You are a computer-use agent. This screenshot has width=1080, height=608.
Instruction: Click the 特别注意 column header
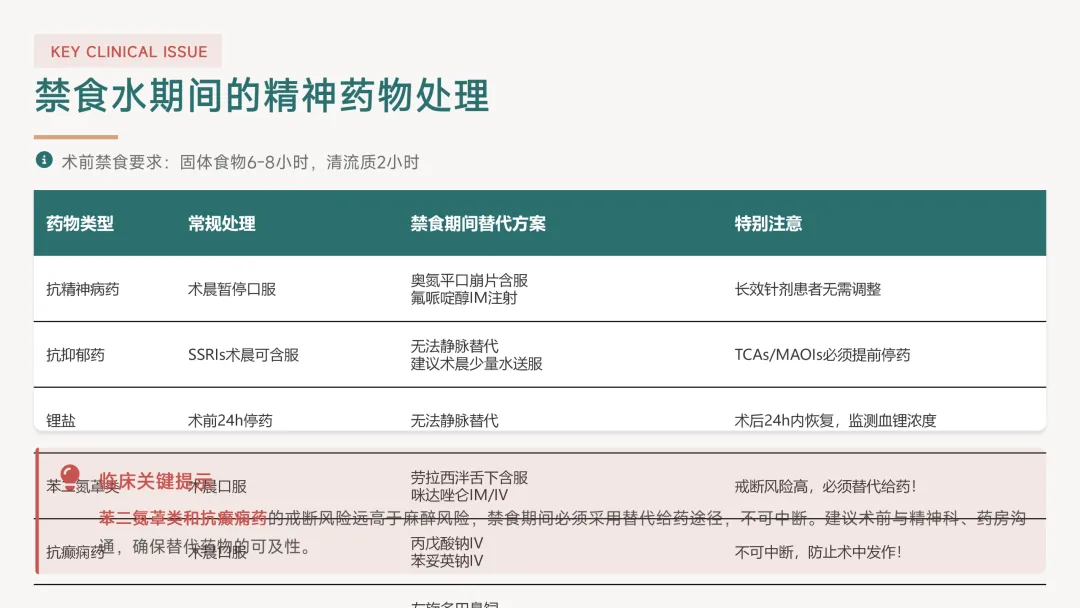point(768,224)
